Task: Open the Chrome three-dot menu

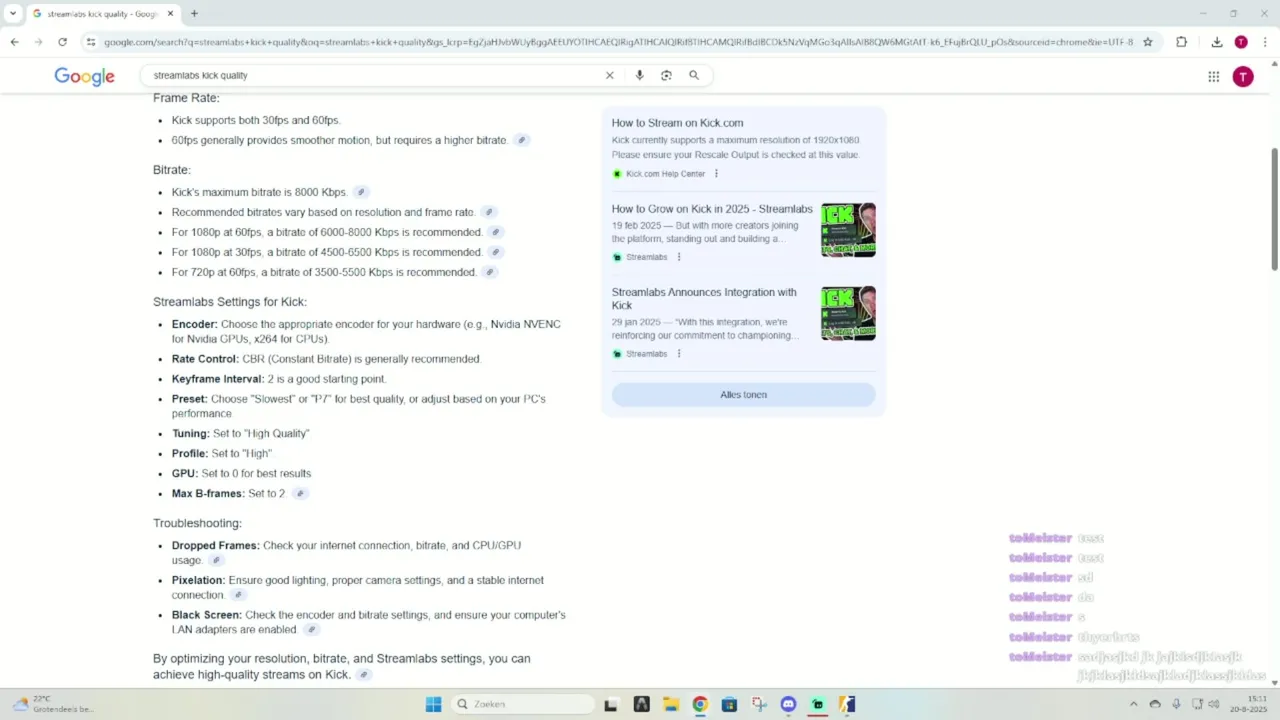Action: (x=1265, y=42)
